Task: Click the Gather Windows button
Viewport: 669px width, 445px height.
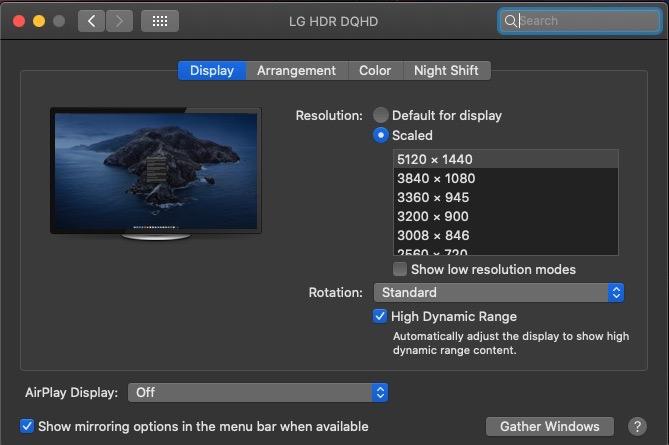Action: [x=550, y=426]
